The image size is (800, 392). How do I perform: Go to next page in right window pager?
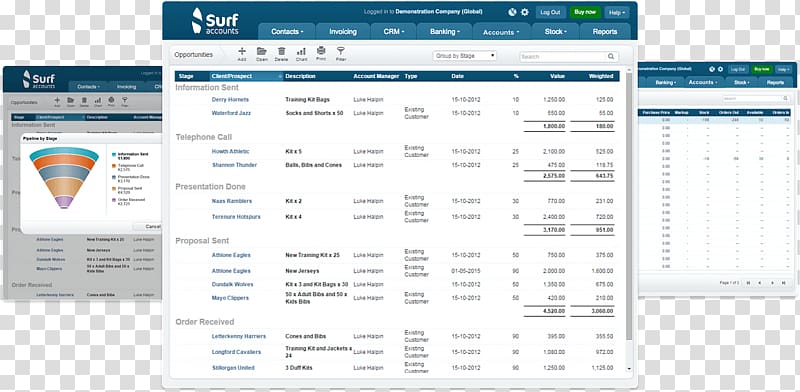772,282
